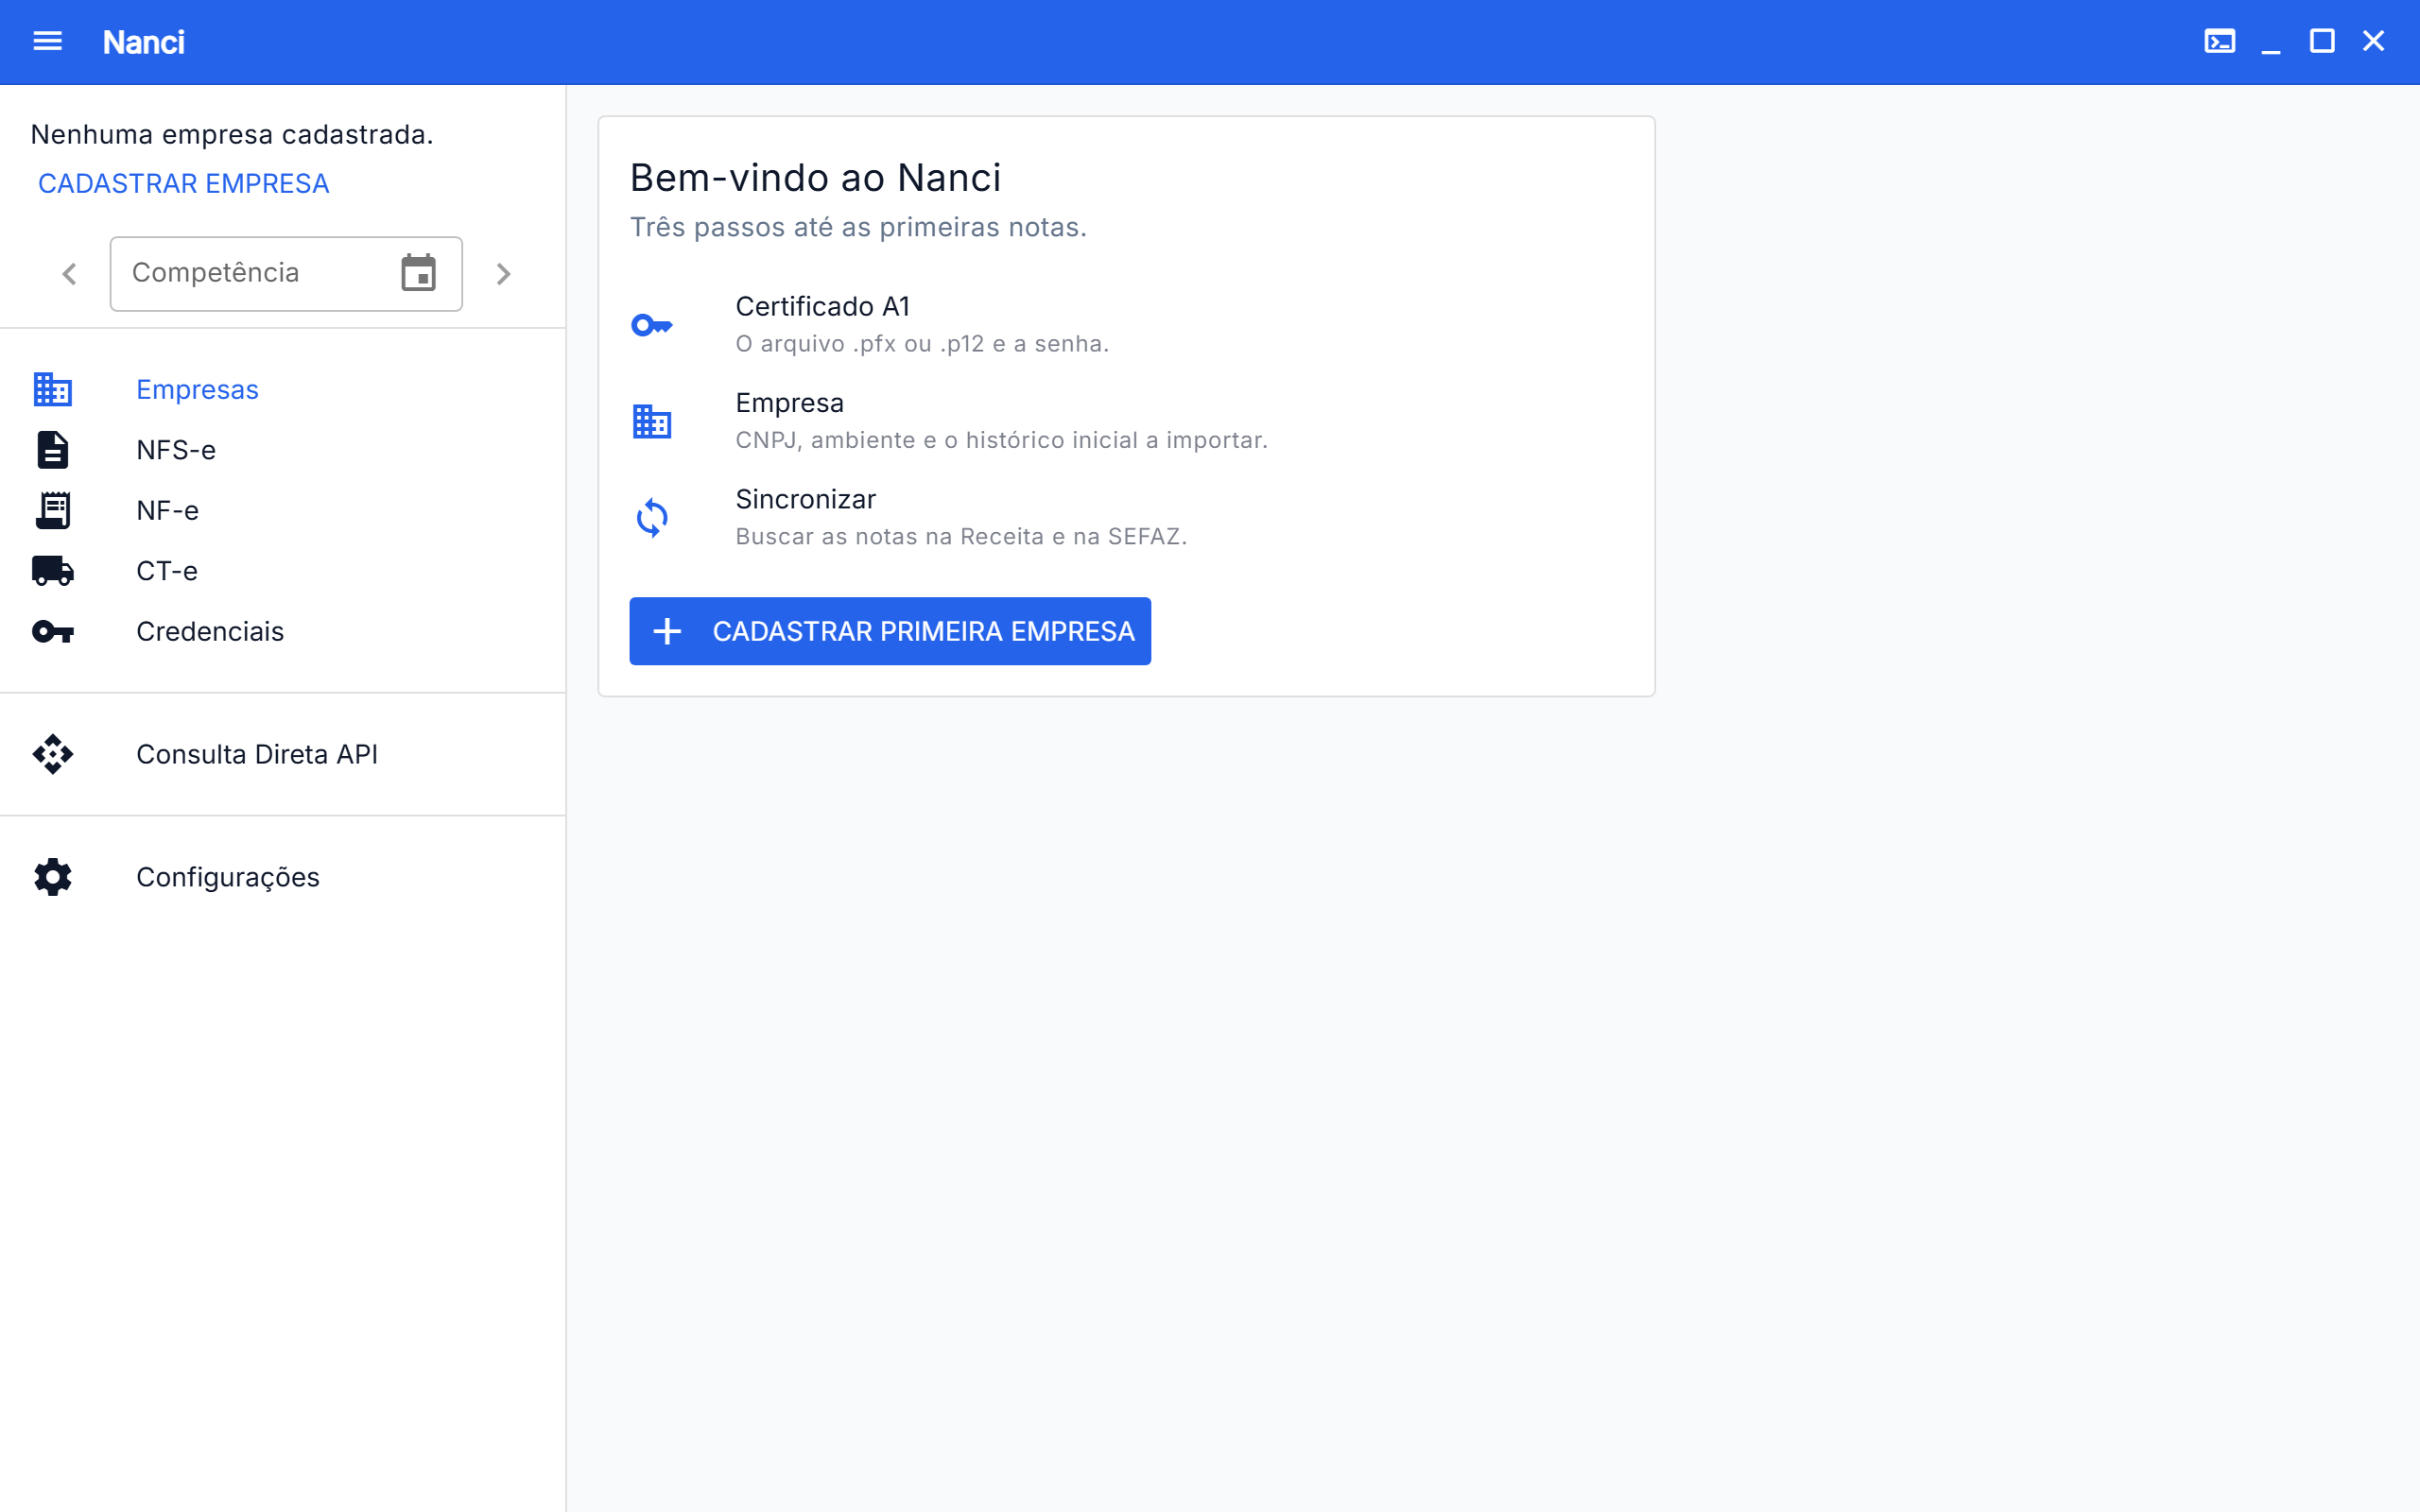Click the Credenciais key icon in sidebar
The width and height of the screenshot is (2420, 1512).
point(52,632)
